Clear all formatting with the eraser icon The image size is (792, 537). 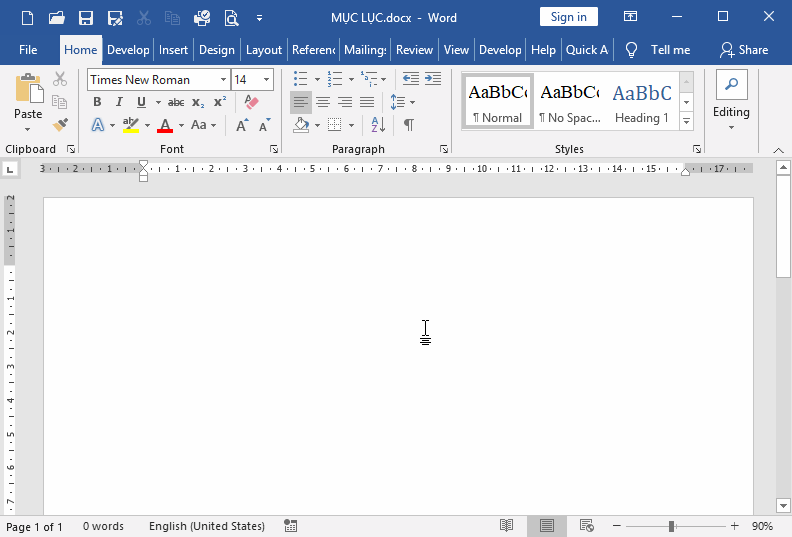pyautogui.click(x=251, y=102)
